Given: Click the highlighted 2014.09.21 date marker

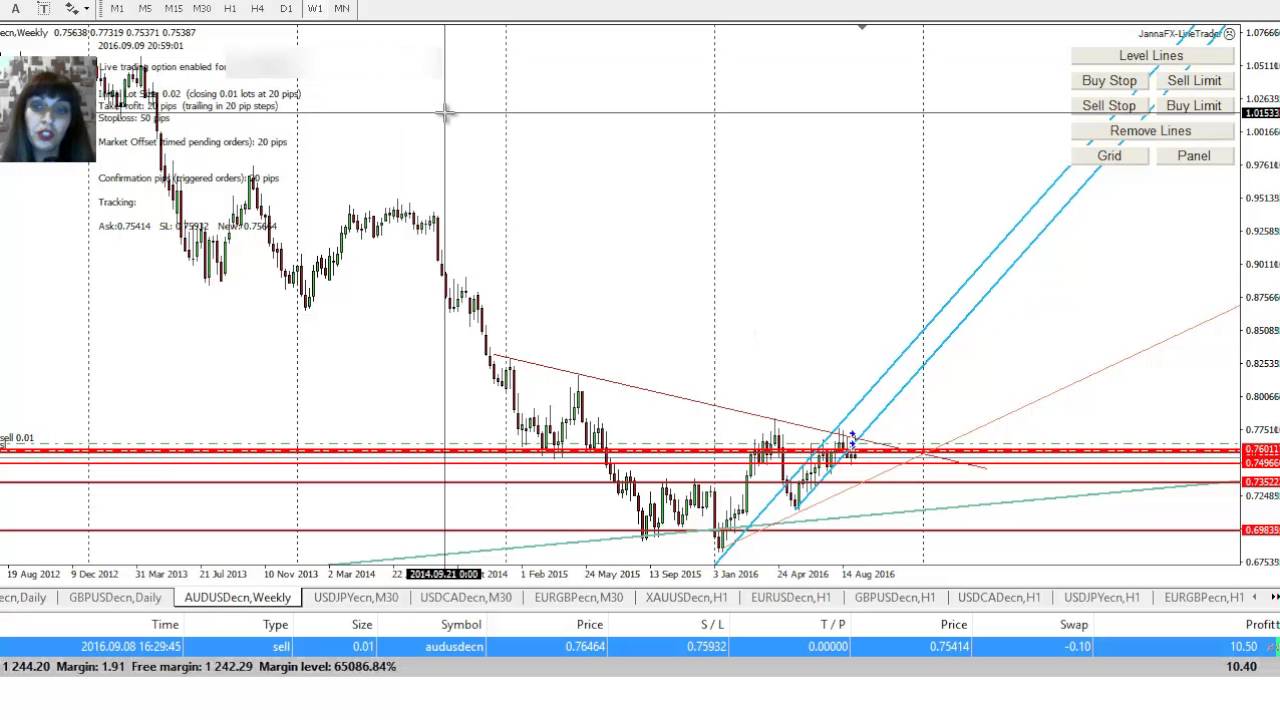Looking at the screenshot, I should tap(444, 574).
